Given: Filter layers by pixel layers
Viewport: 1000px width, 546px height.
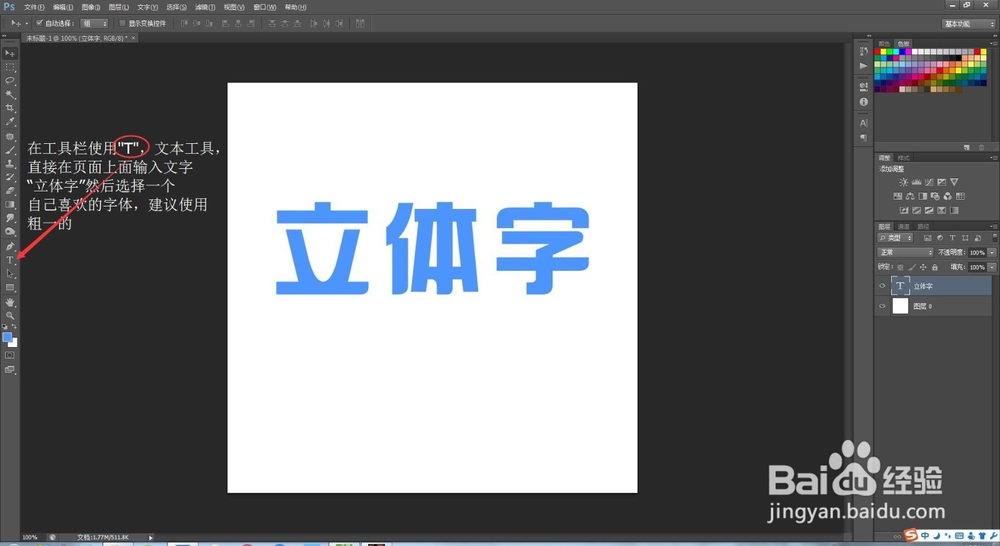Looking at the screenshot, I should pos(927,238).
